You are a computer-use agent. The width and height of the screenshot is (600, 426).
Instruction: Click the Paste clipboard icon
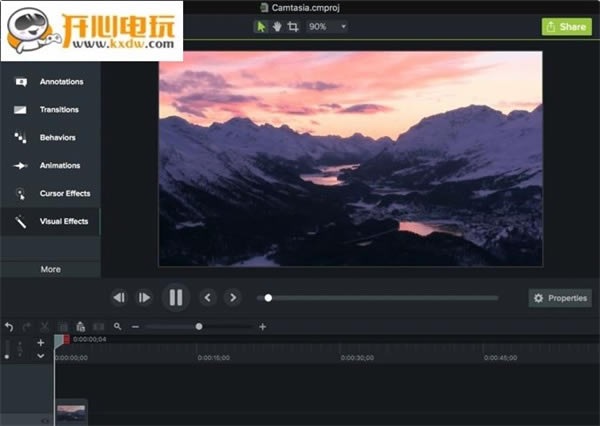(80, 327)
